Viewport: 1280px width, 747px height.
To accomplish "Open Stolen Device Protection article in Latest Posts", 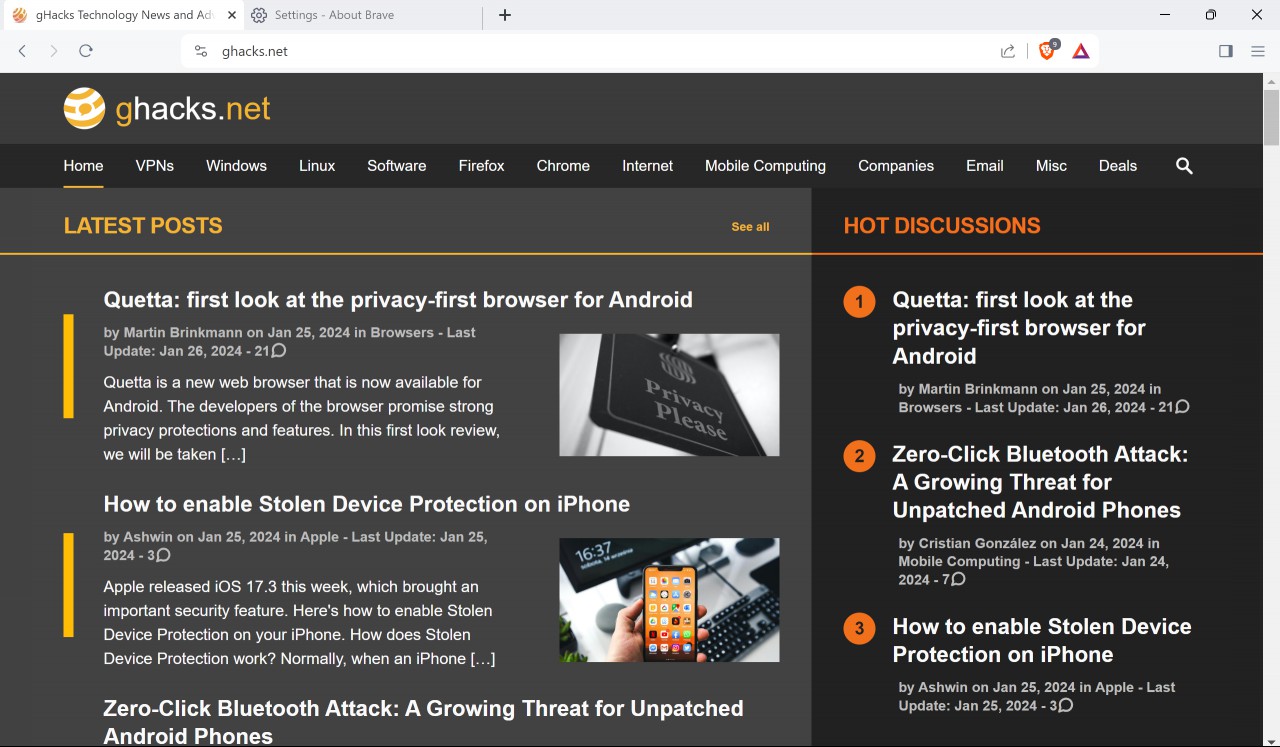I will coord(367,504).
